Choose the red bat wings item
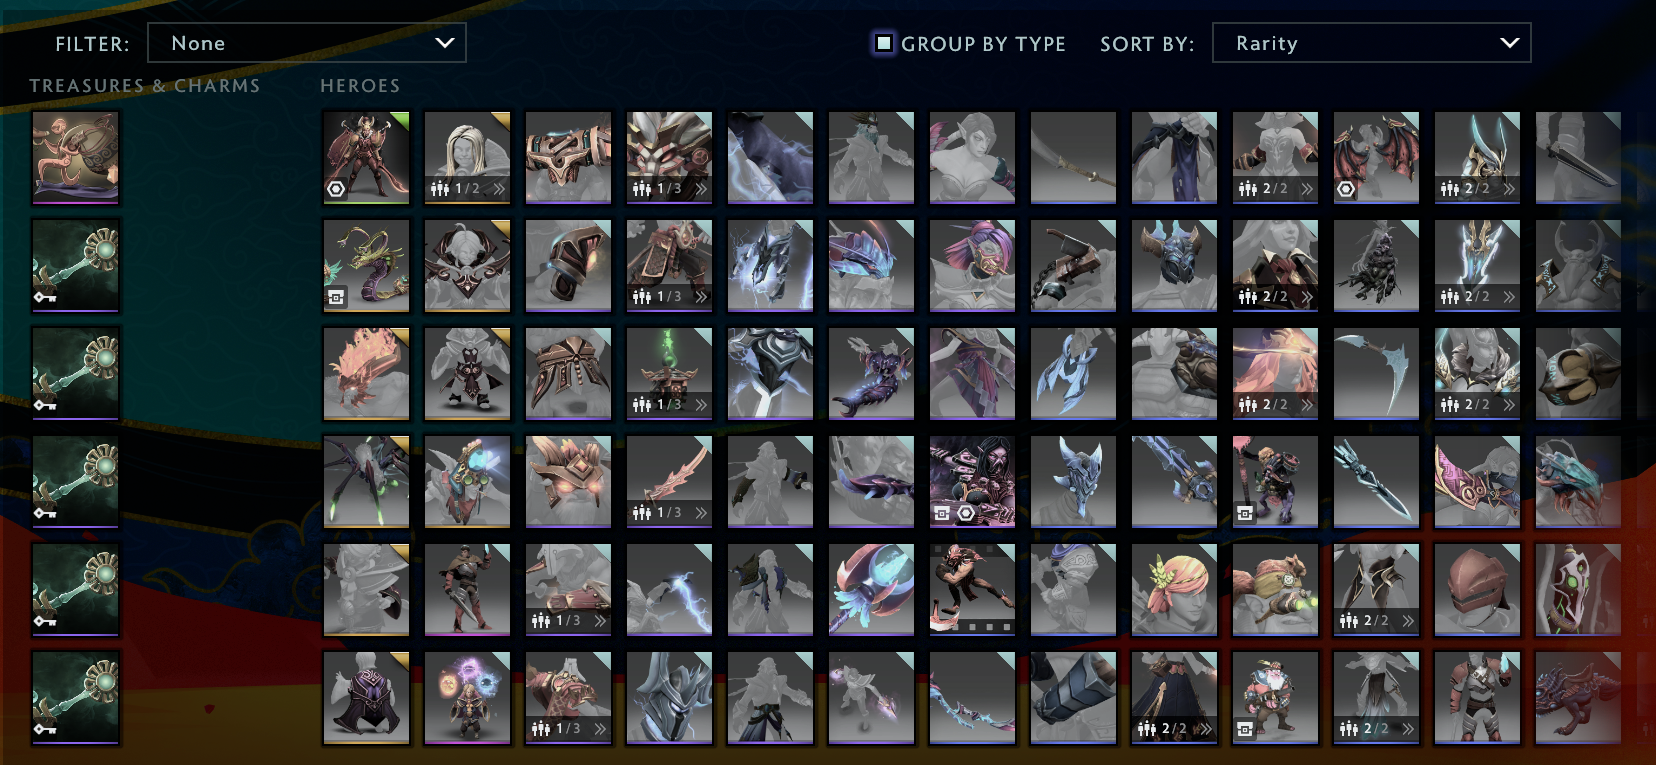The image size is (1656, 765). (1376, 157)
